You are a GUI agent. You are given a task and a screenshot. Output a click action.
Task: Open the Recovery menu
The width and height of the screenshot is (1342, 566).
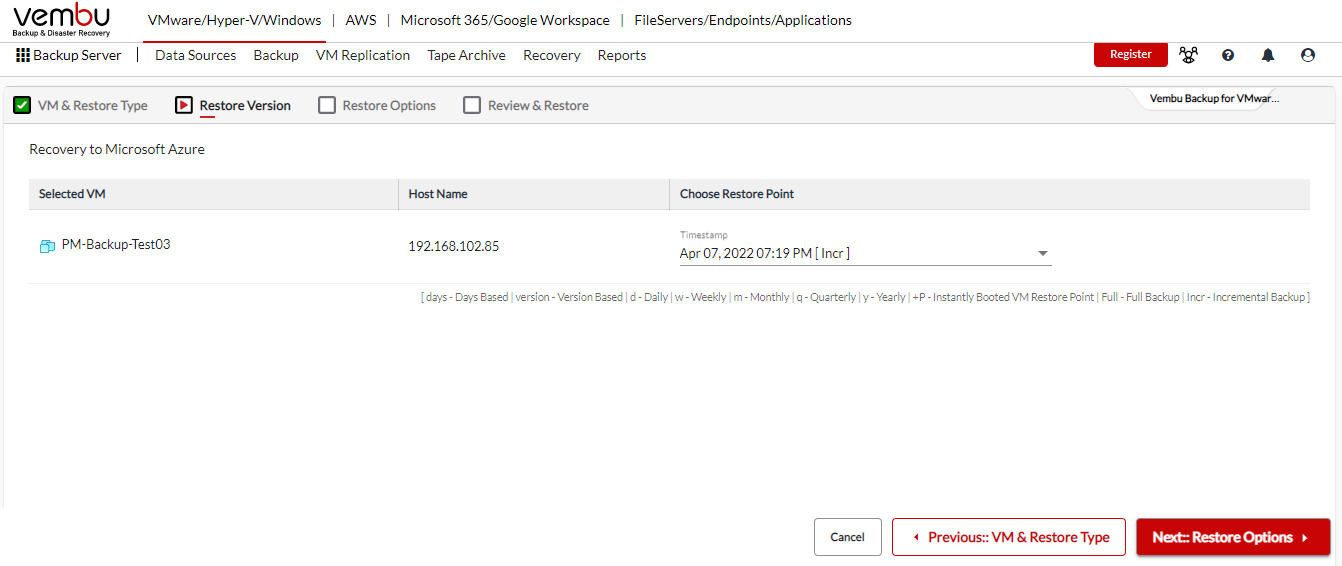click(x=552, y=56)
